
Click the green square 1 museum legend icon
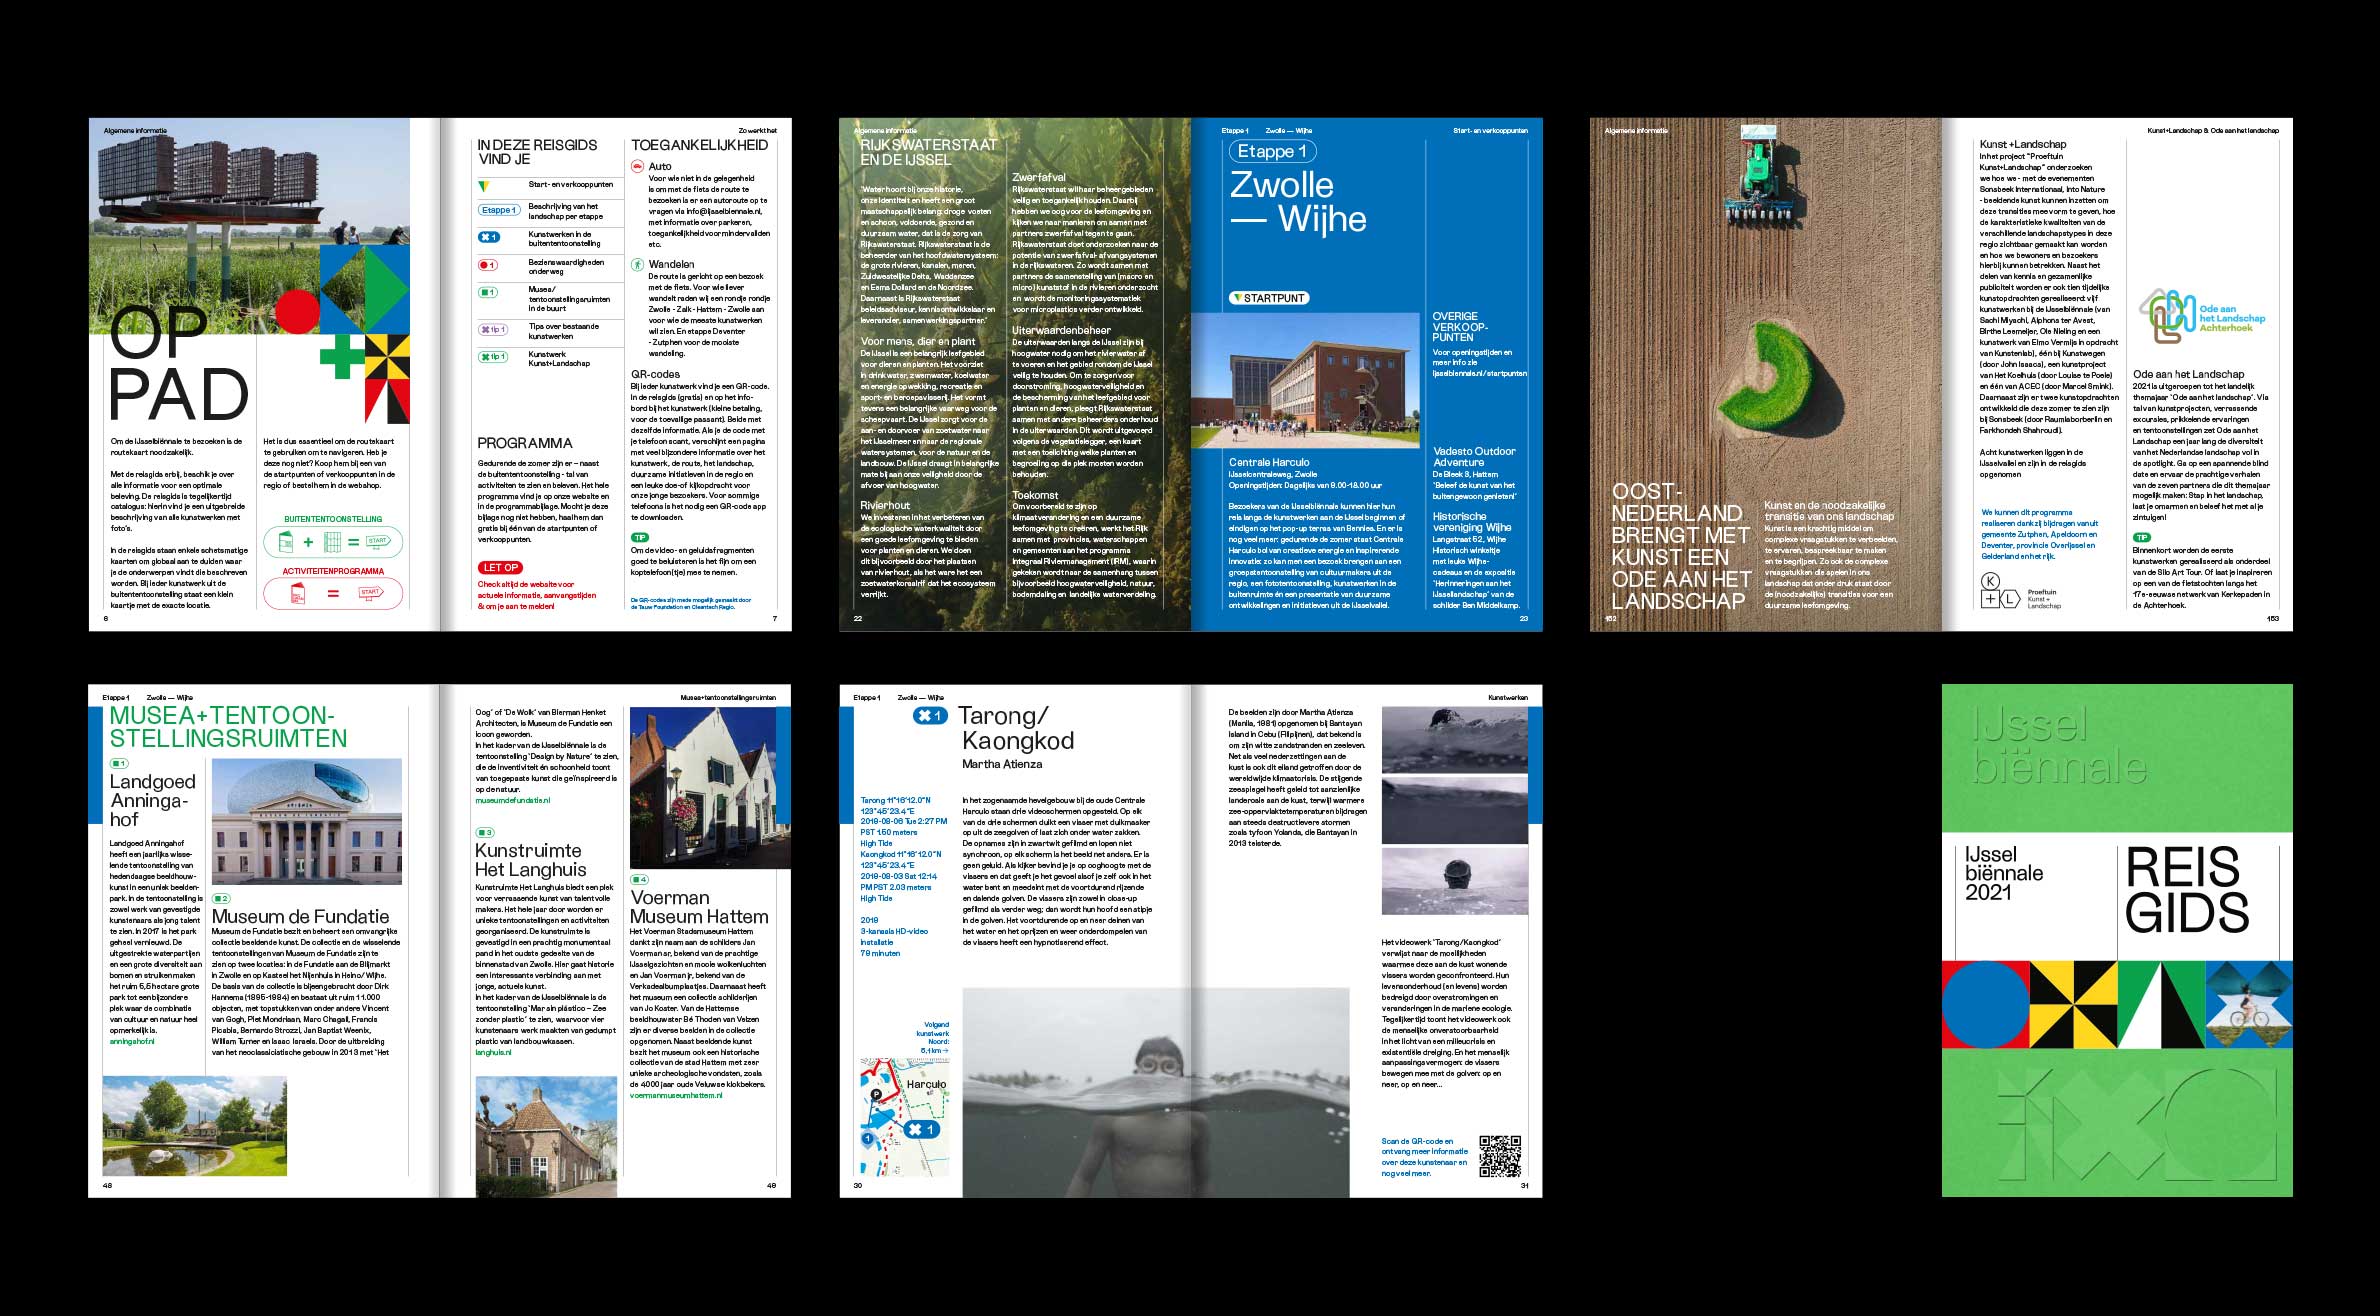coord(487,293)
